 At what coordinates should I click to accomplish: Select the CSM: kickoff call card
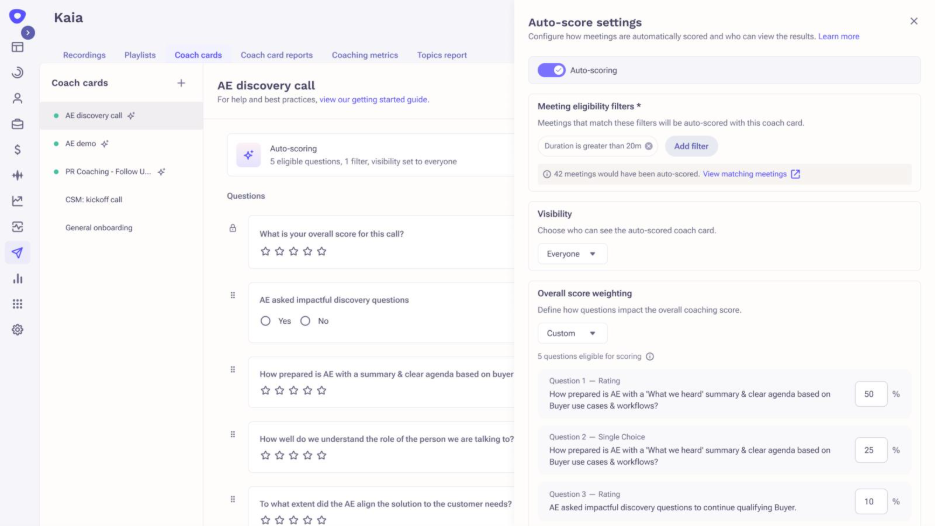121,199
